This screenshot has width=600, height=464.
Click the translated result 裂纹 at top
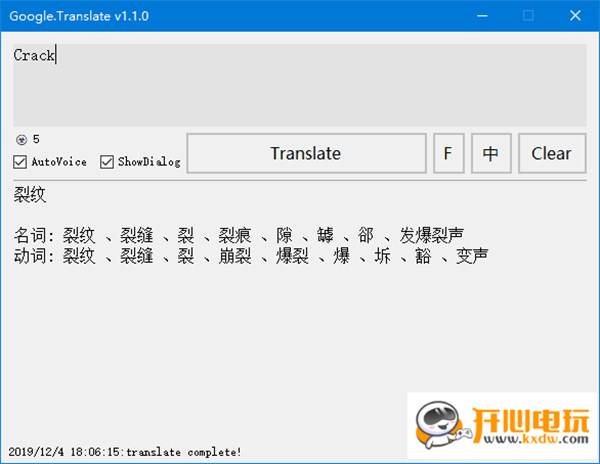(x=30, y=195)
